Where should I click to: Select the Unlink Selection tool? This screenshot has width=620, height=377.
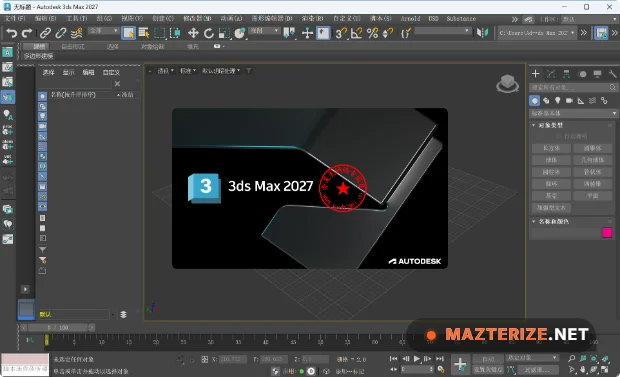tap(60, 33)
